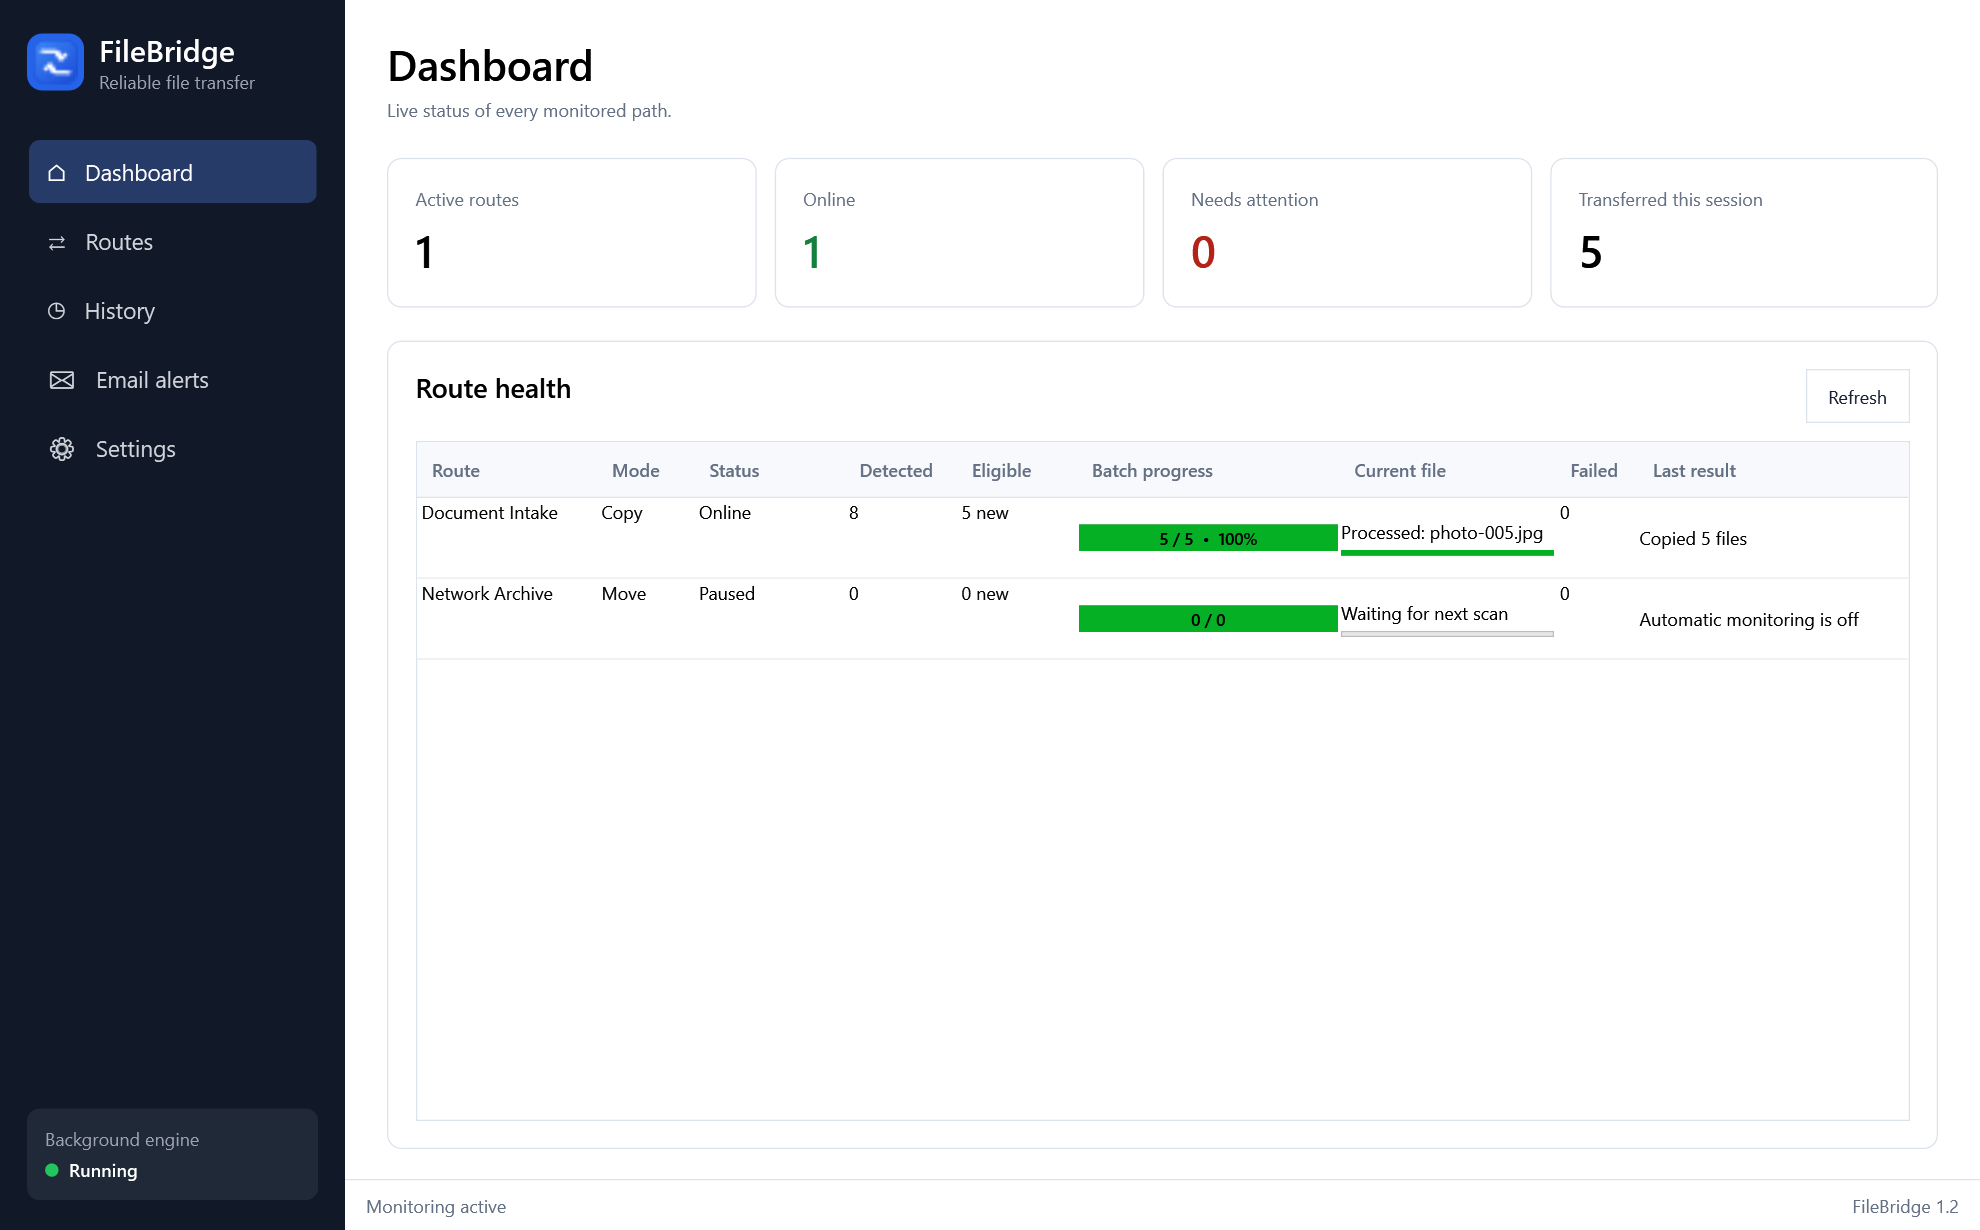This screenshot has height=1230, width=1980.
Task: Click the Mode column header
Action: [636, 470]
